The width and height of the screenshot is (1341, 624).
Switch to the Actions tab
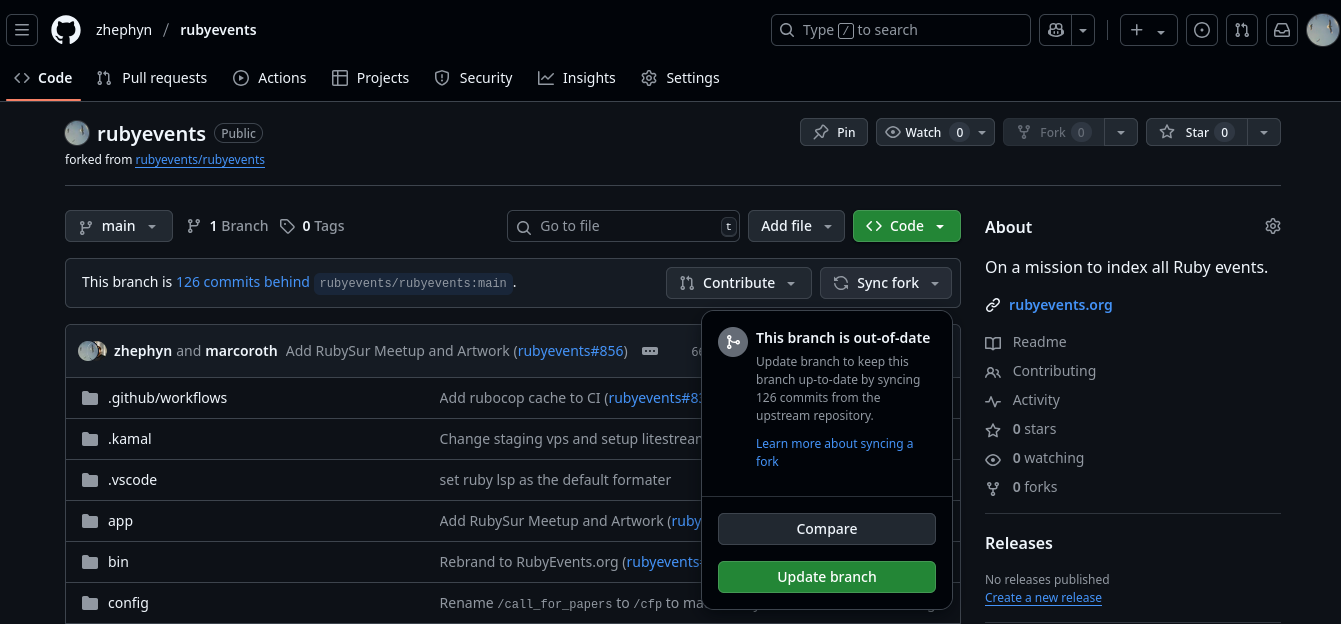(x=270, y=78)
